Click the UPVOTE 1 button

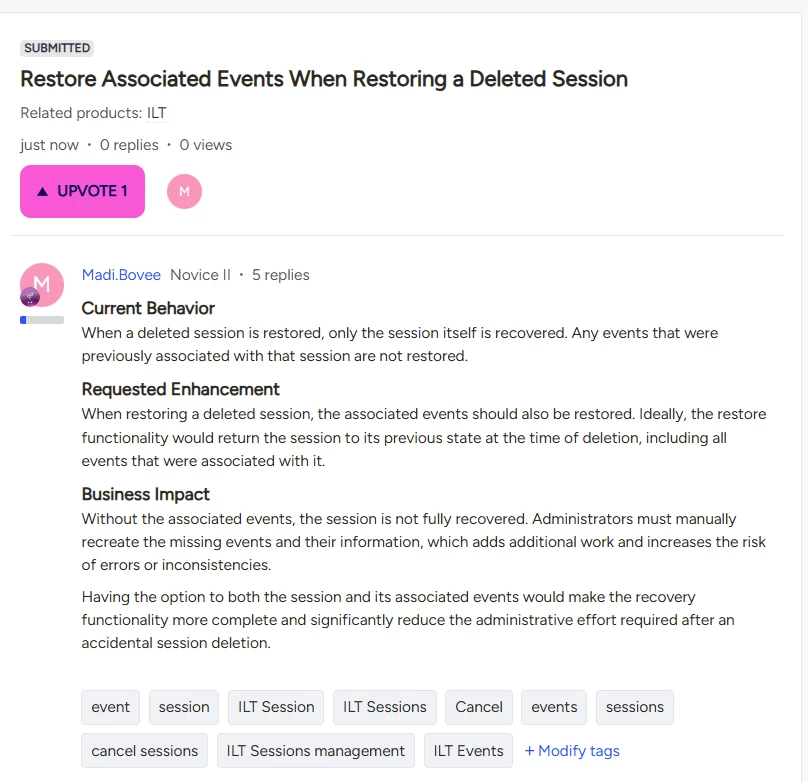pos(82,191)
